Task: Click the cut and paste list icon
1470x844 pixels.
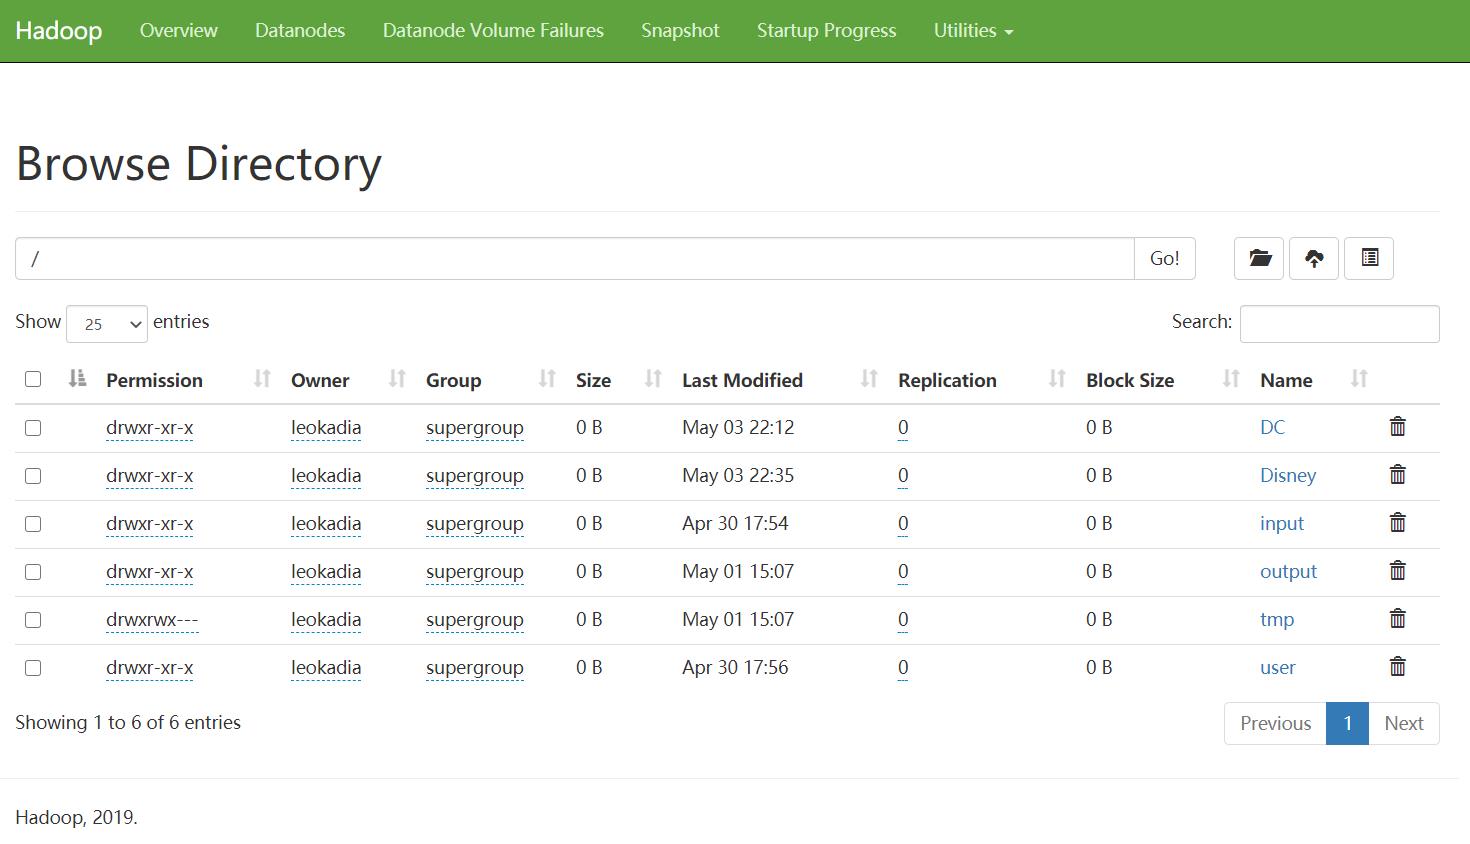Action: 1369,258
